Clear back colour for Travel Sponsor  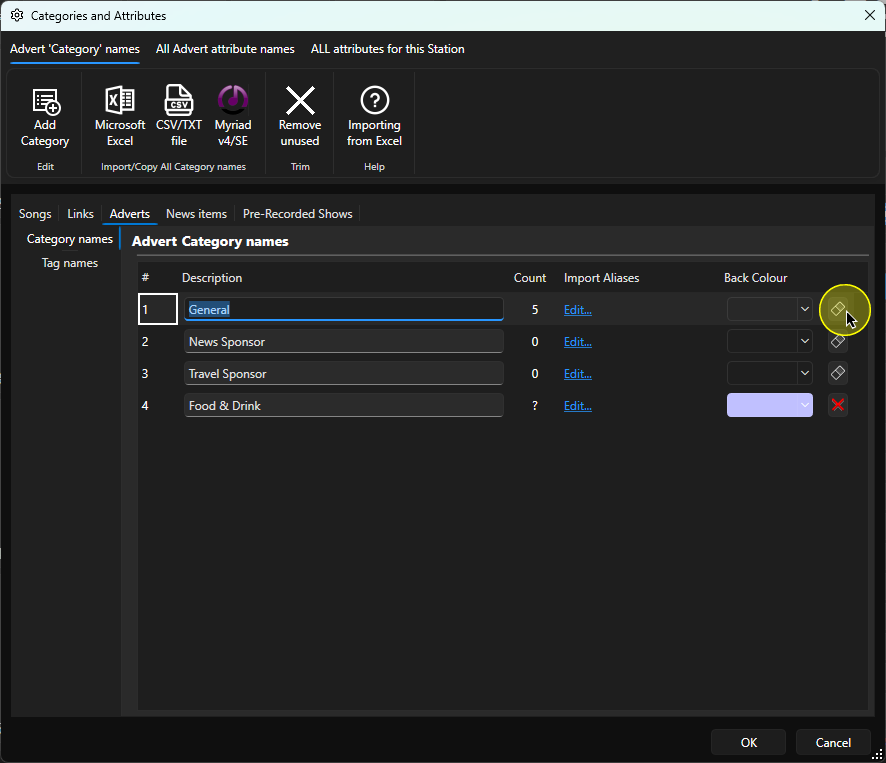click(x=837, y=373)
